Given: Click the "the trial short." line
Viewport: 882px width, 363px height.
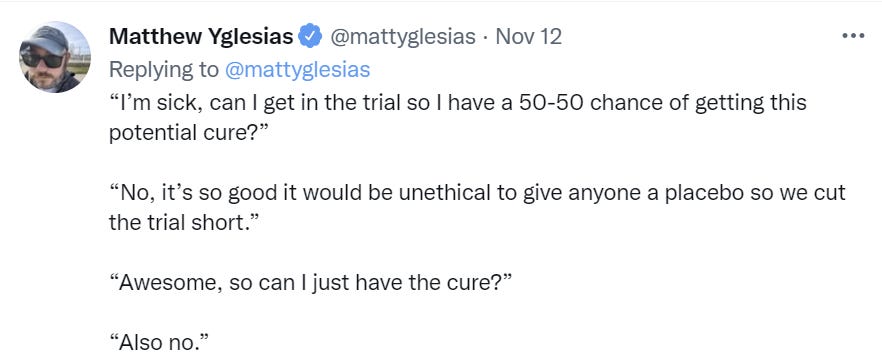Looking at the screenshot, I should point(183,223).
